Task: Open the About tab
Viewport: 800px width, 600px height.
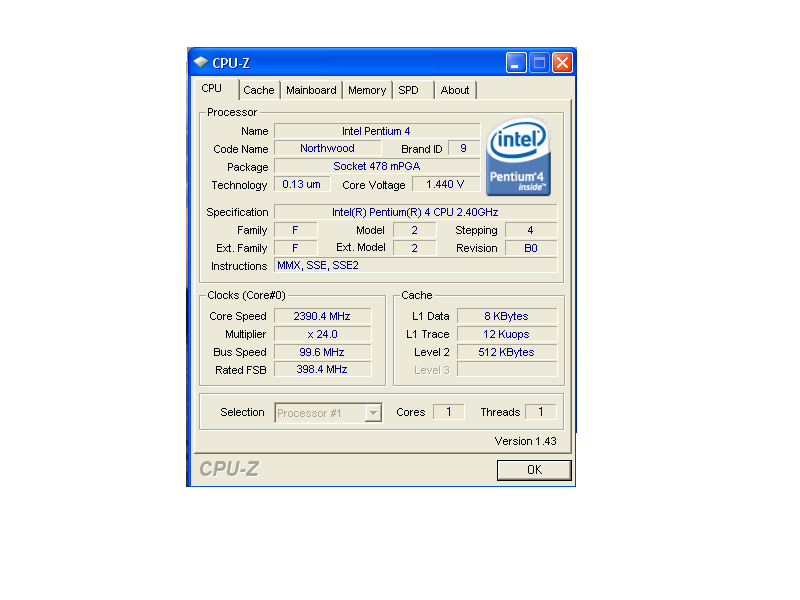Action: pos(455,90)
